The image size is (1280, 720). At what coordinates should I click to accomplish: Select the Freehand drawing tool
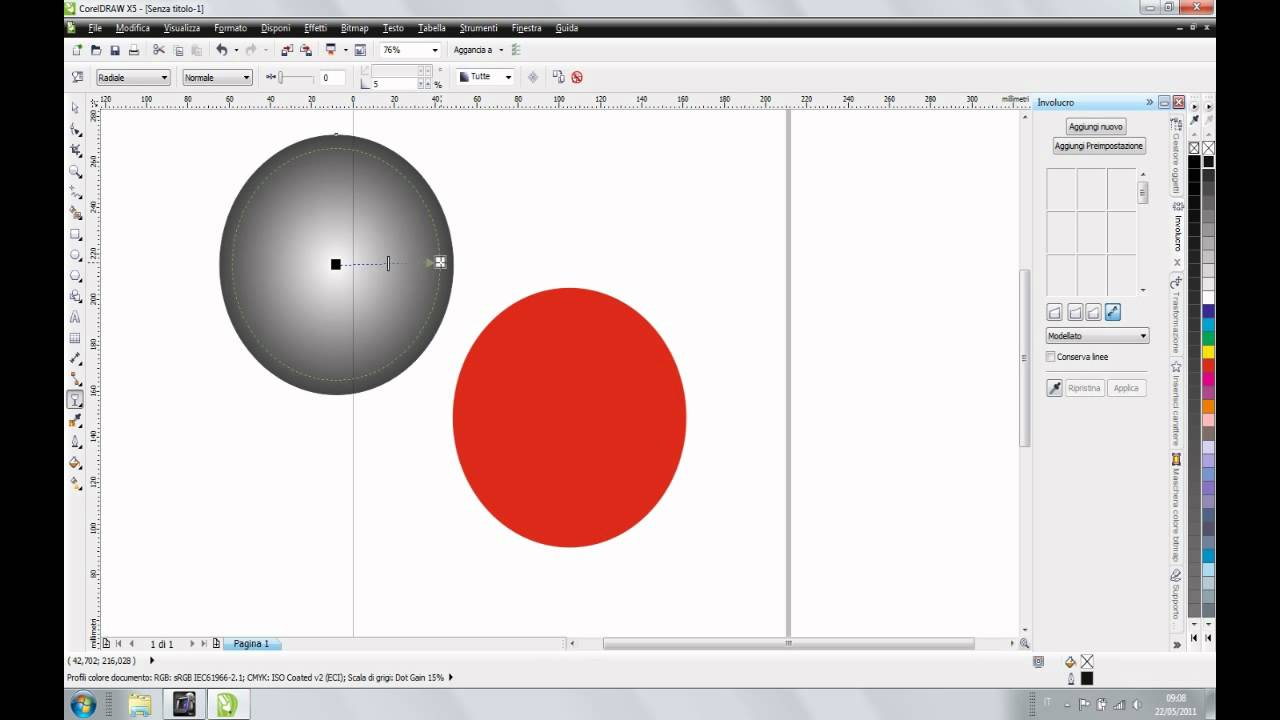point(75,192)
